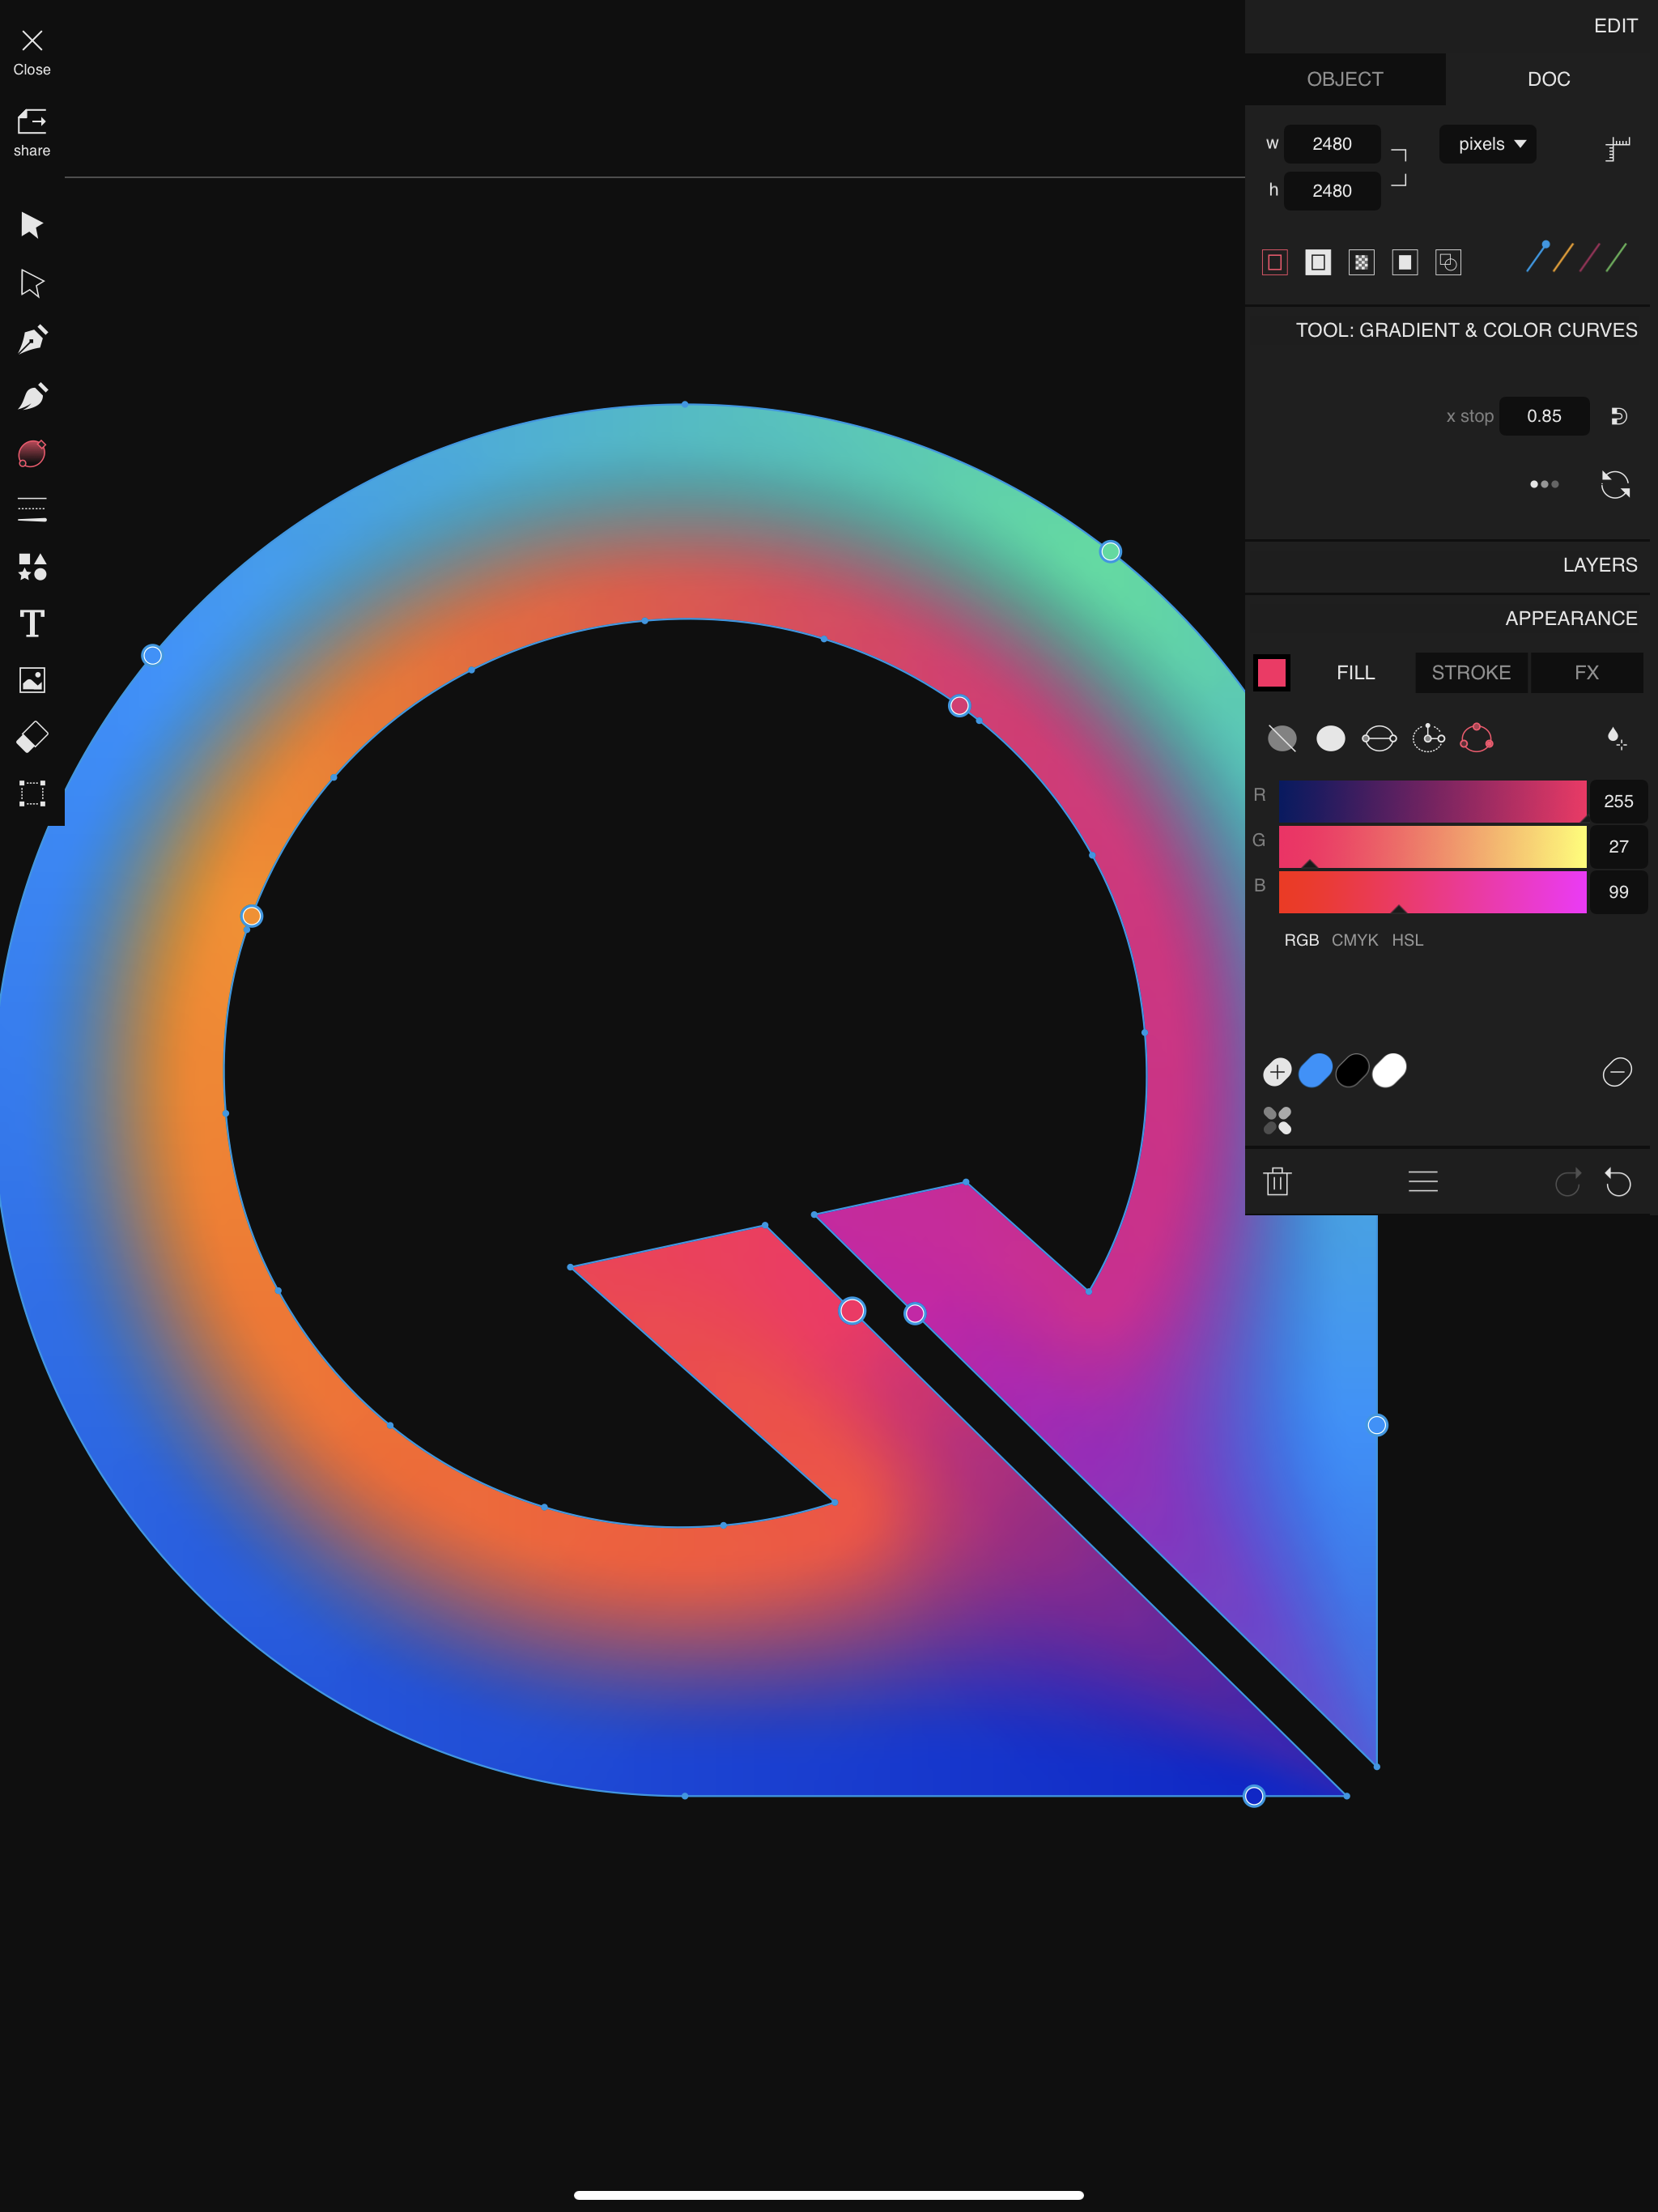Select the solid fill type

1330,739
